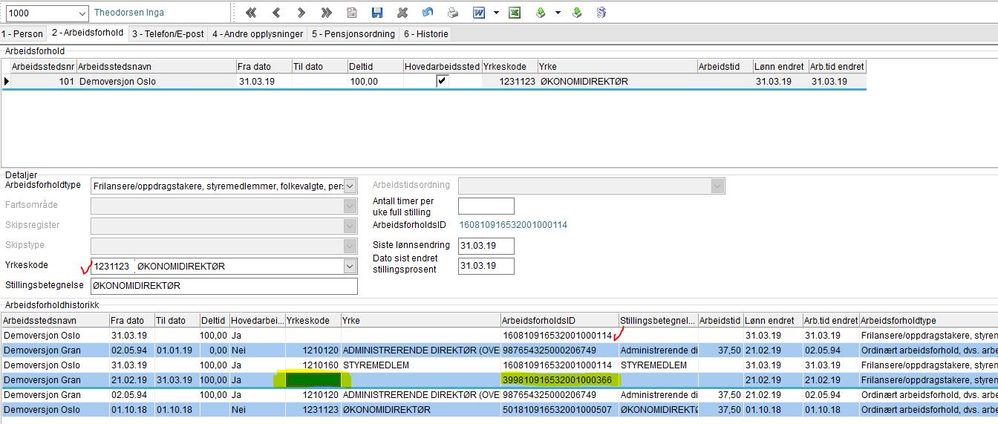This screenshot has height=424, width=998.
Task: Jump to the last record
Action: click(326, 13)
